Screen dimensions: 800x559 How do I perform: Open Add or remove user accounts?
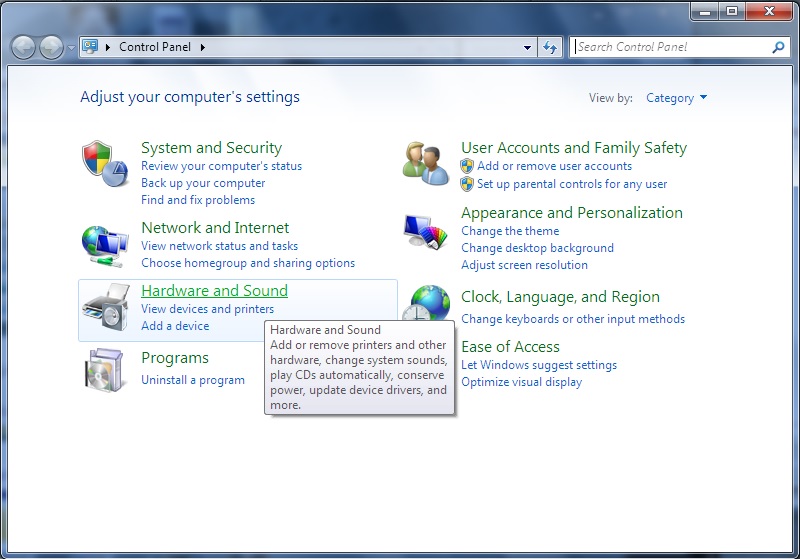click(554, 166)
